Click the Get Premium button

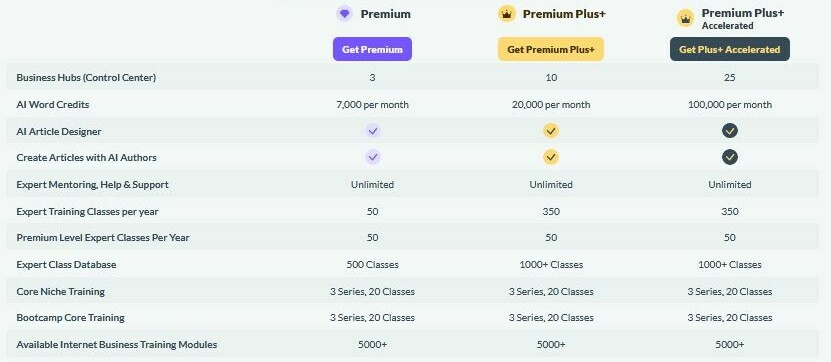click(373, 49)
